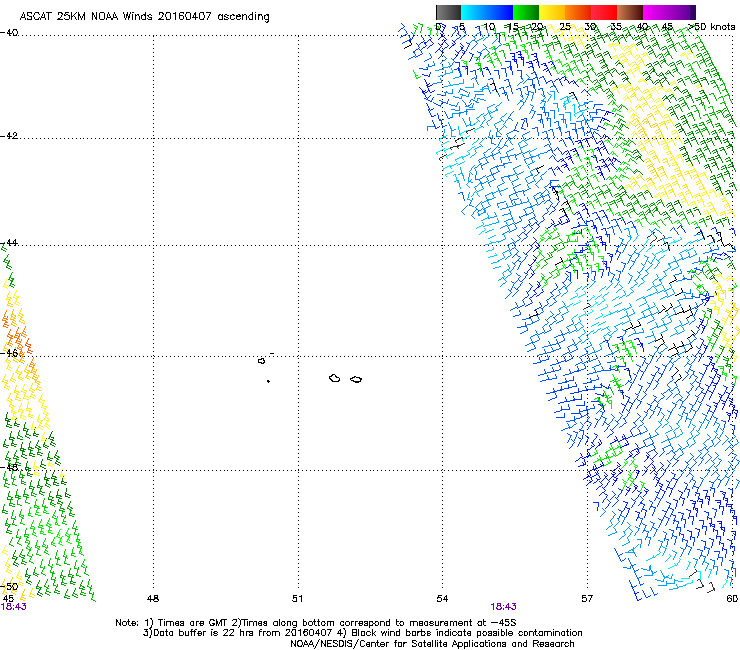Click the eastern island of the pair east of 51
The width and height of the screenshot is (740, 650).
356,380
